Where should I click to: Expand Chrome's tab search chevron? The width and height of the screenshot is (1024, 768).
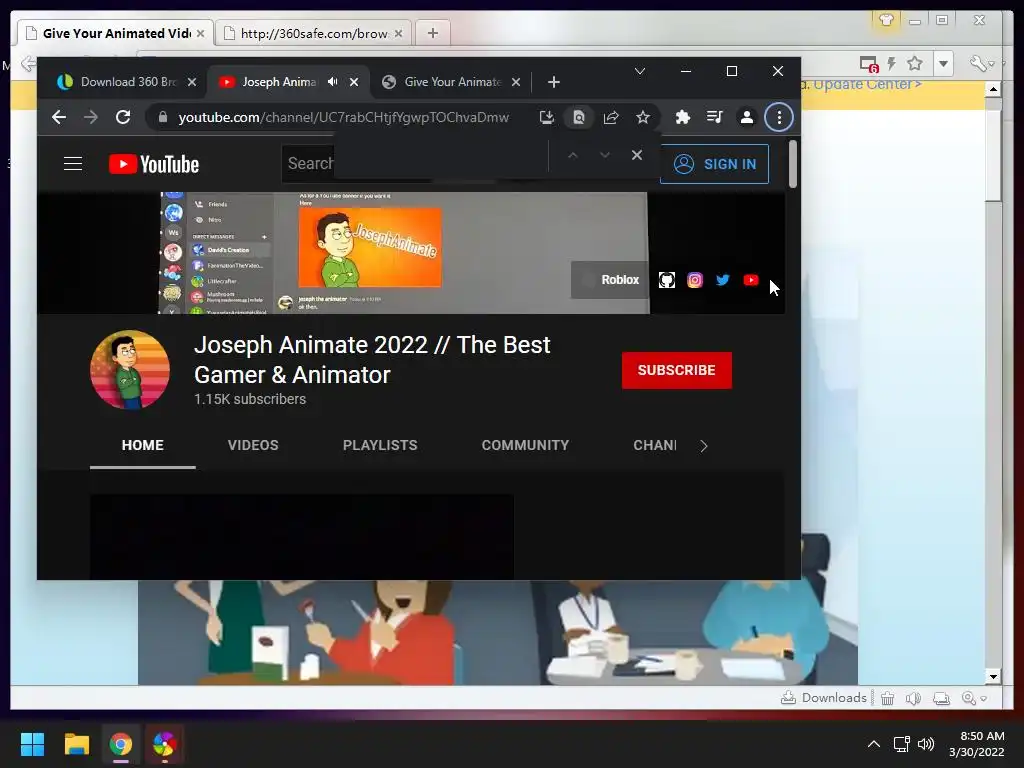(640, 71)
